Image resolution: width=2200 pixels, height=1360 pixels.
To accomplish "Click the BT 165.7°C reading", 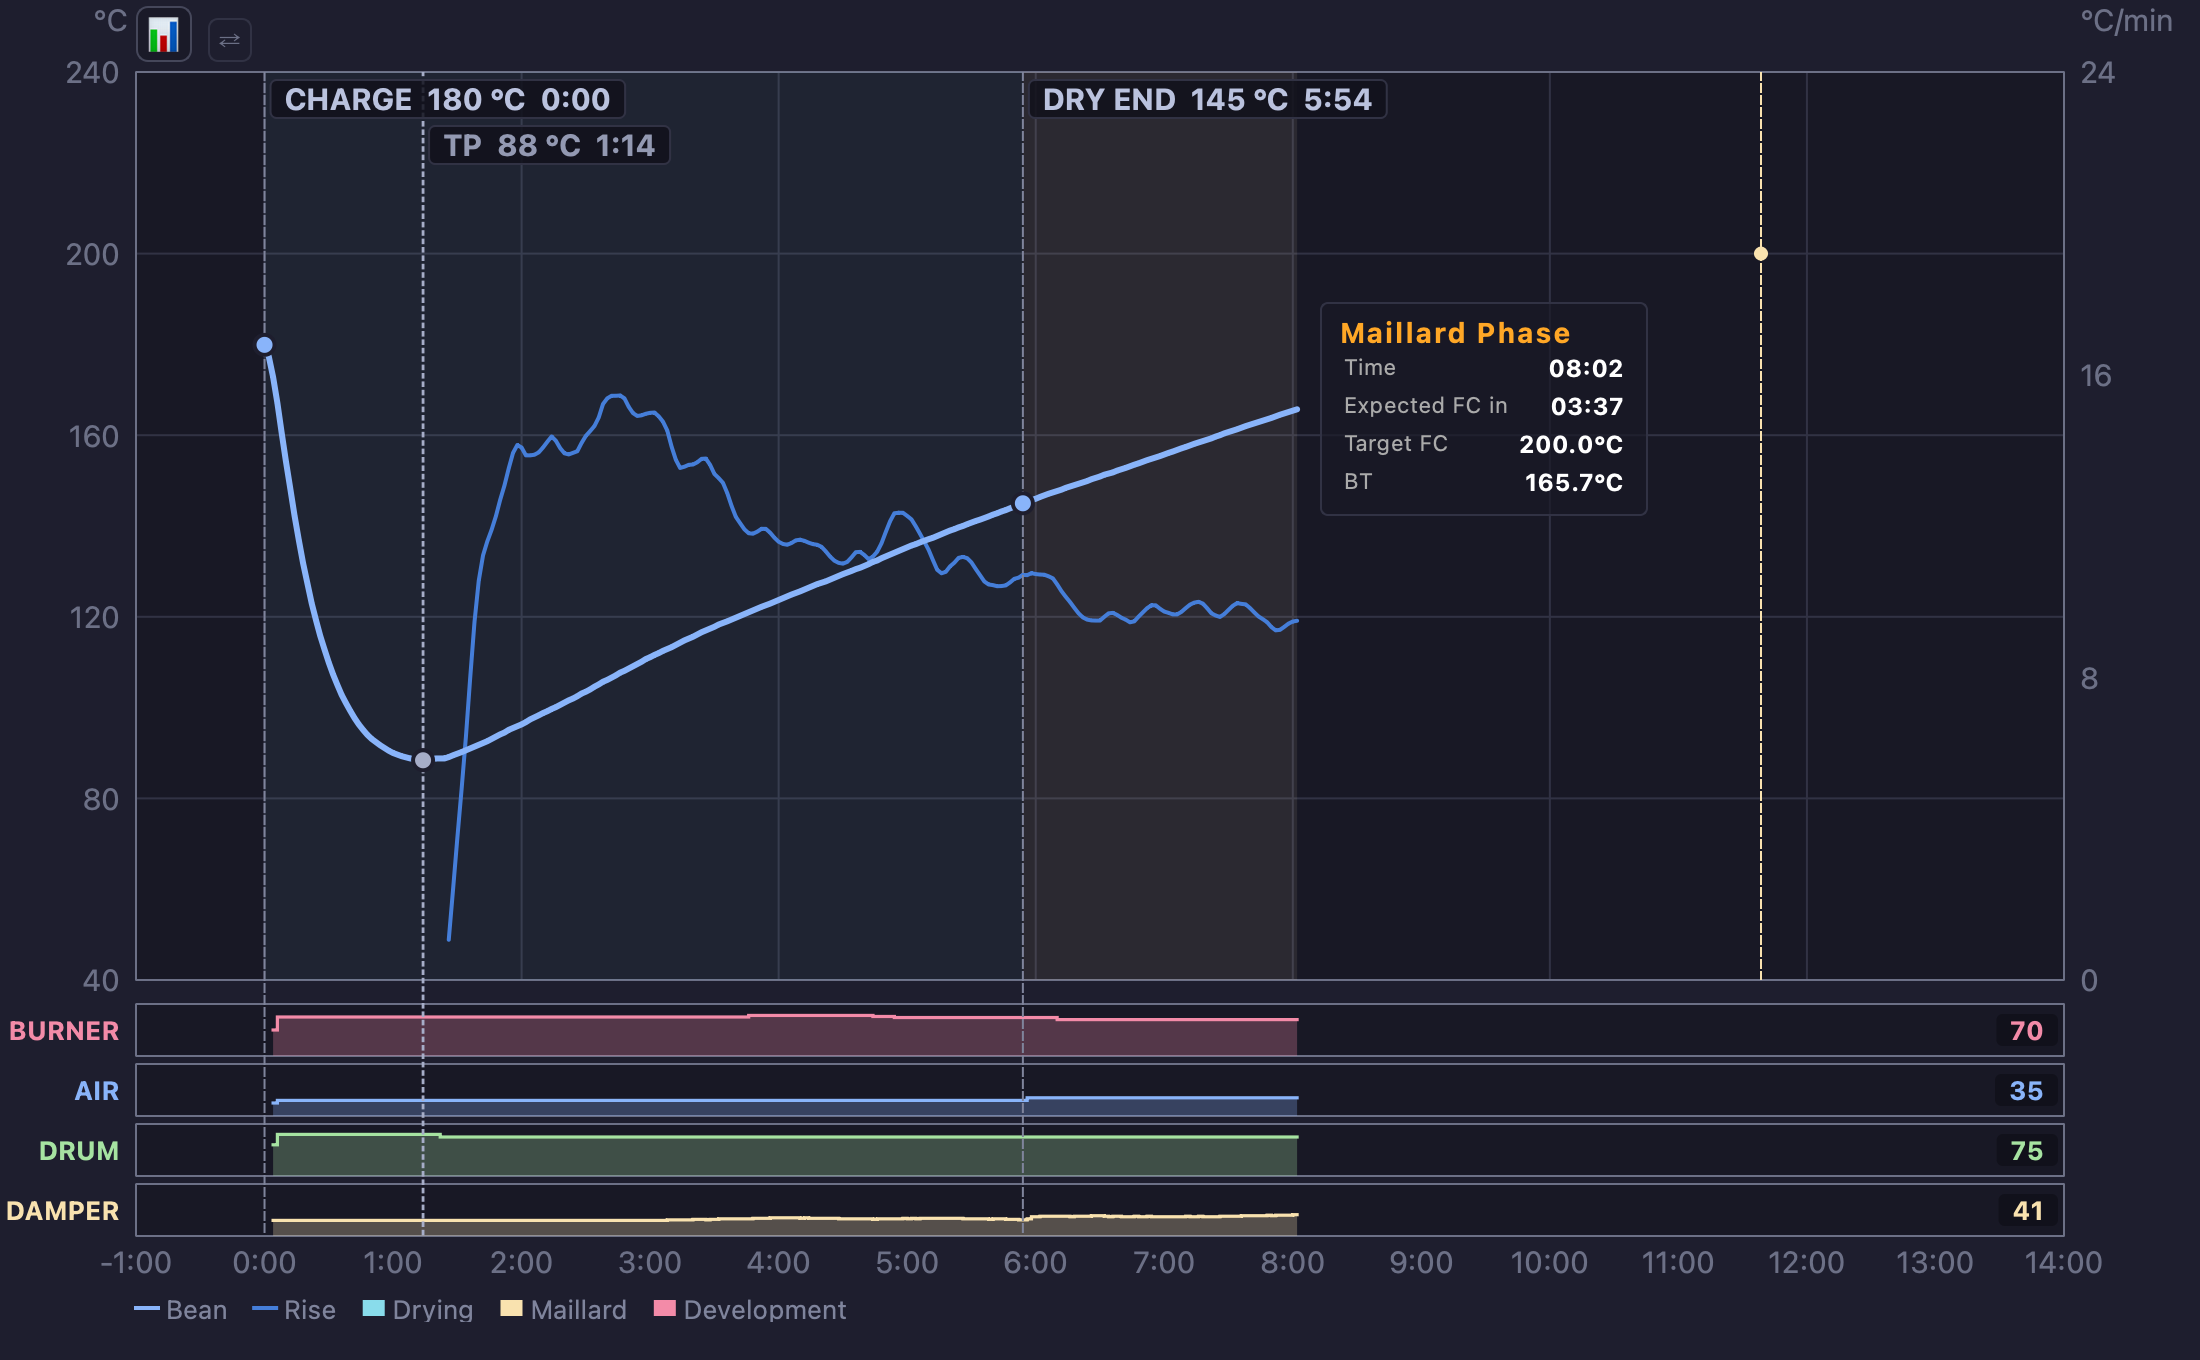I will coord(1574,482).
